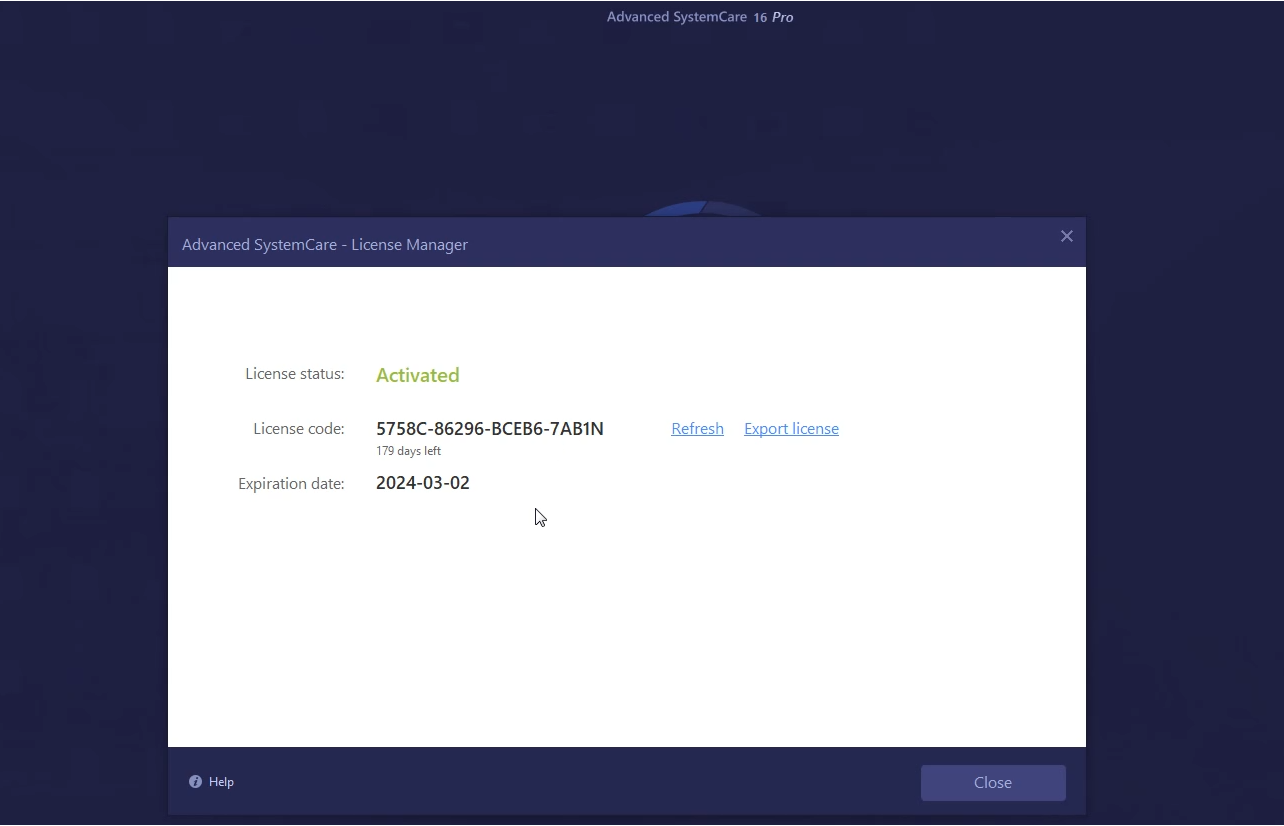Click the Refresh license link
The width and height of the screenshot is (1284, 826).
[x=697, y=428]
